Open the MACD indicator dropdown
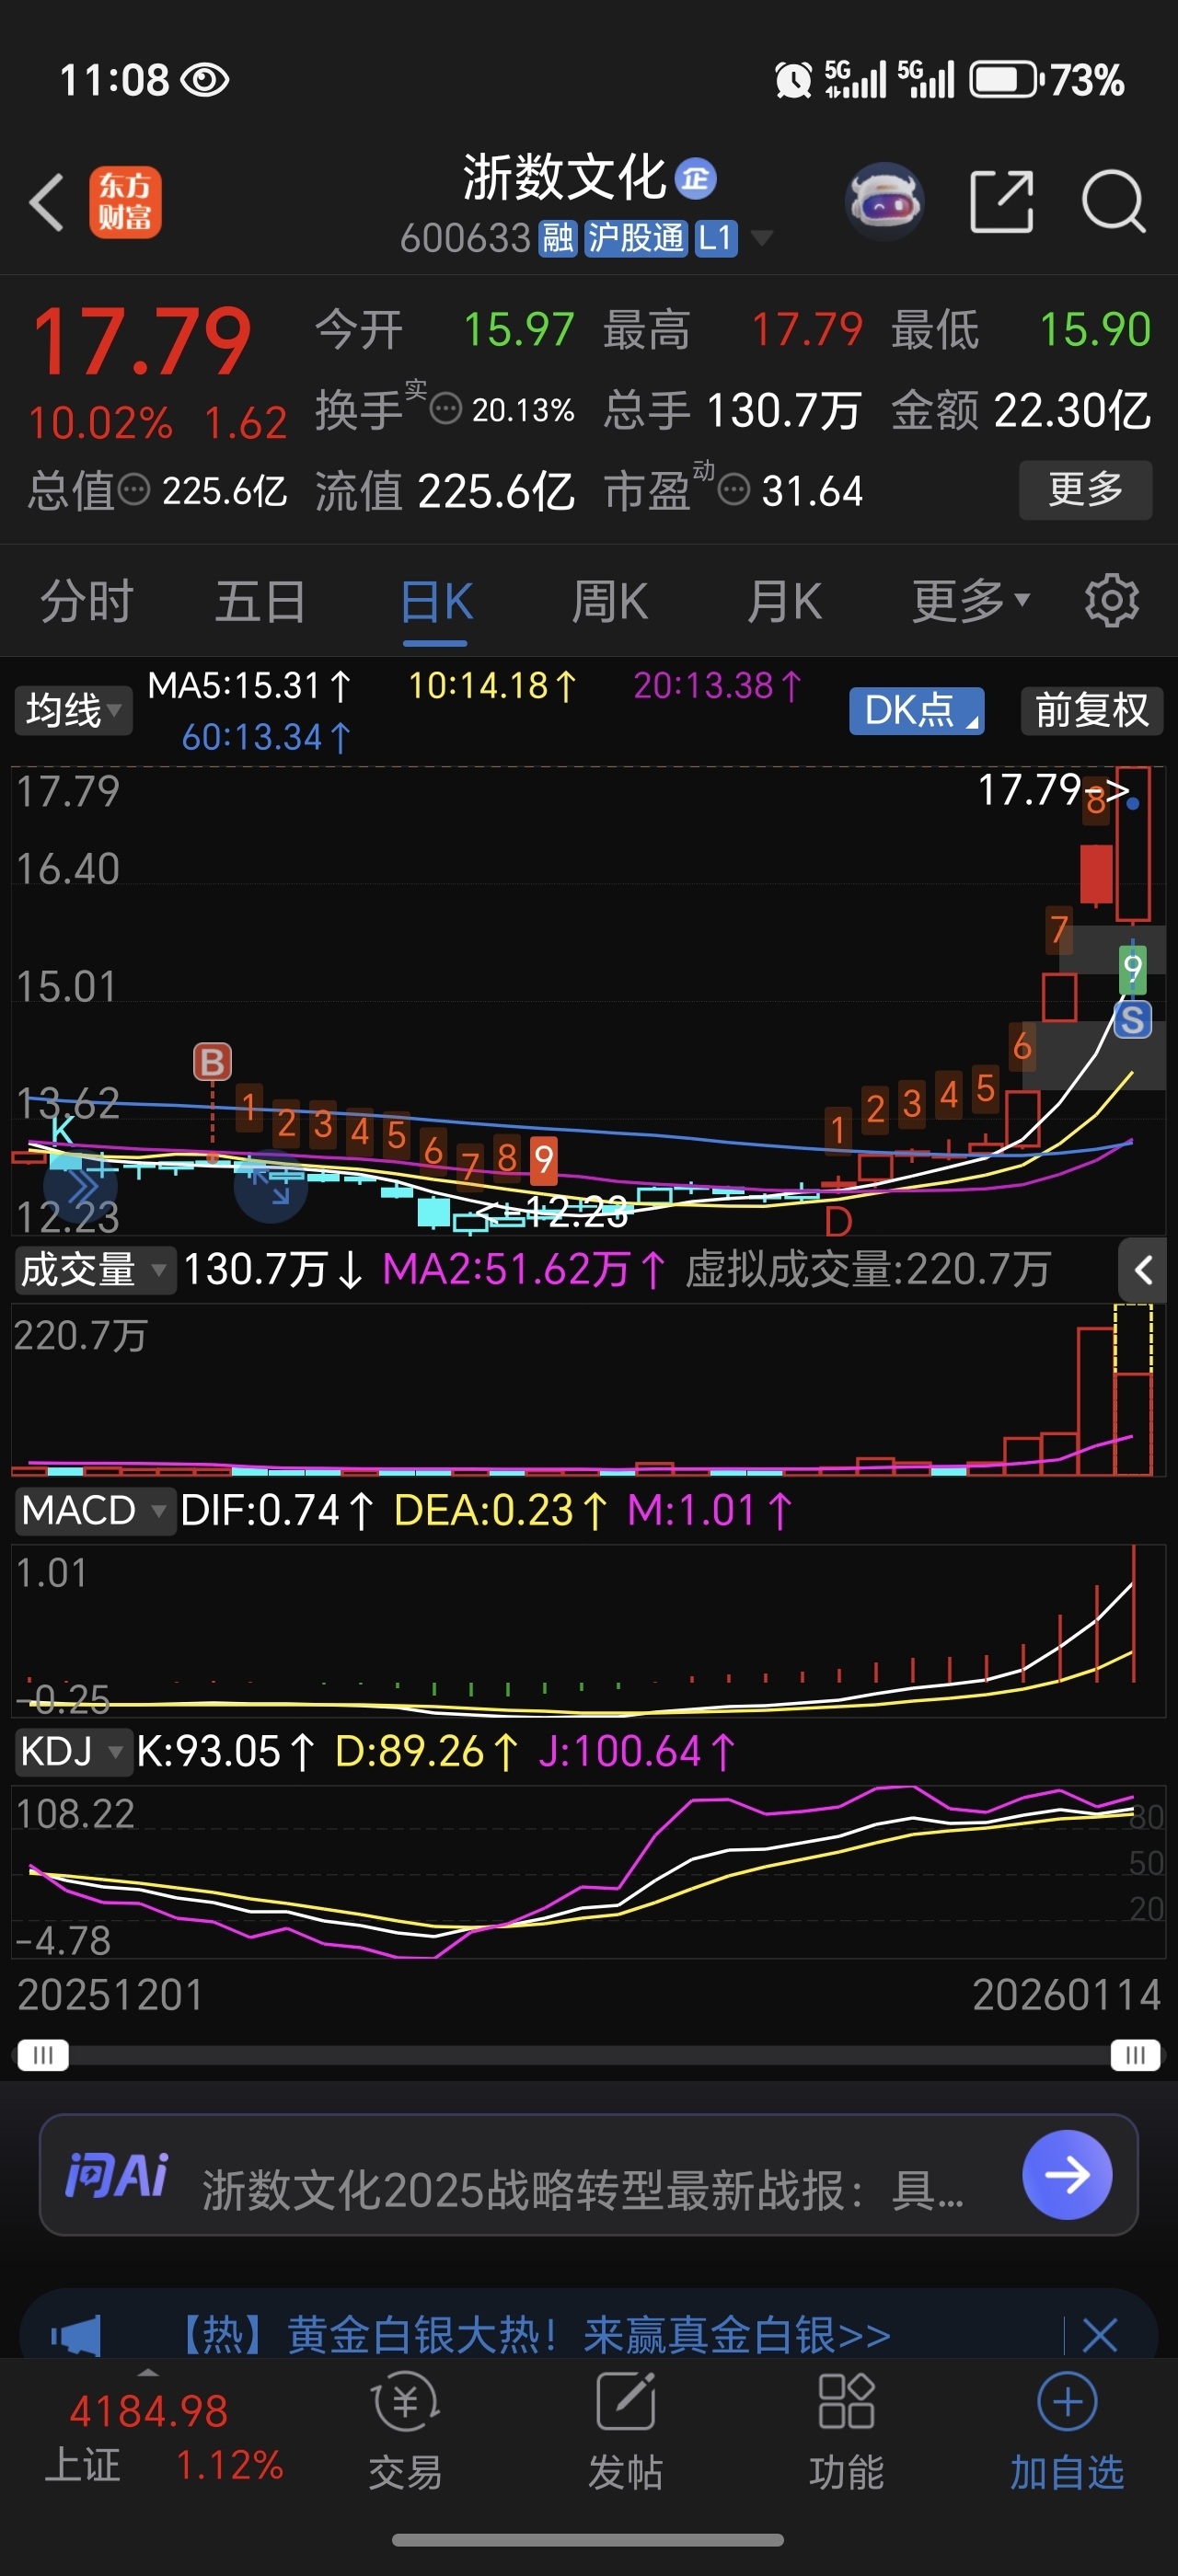The image size is (1178, 2576). click(x=94, y=1510)
